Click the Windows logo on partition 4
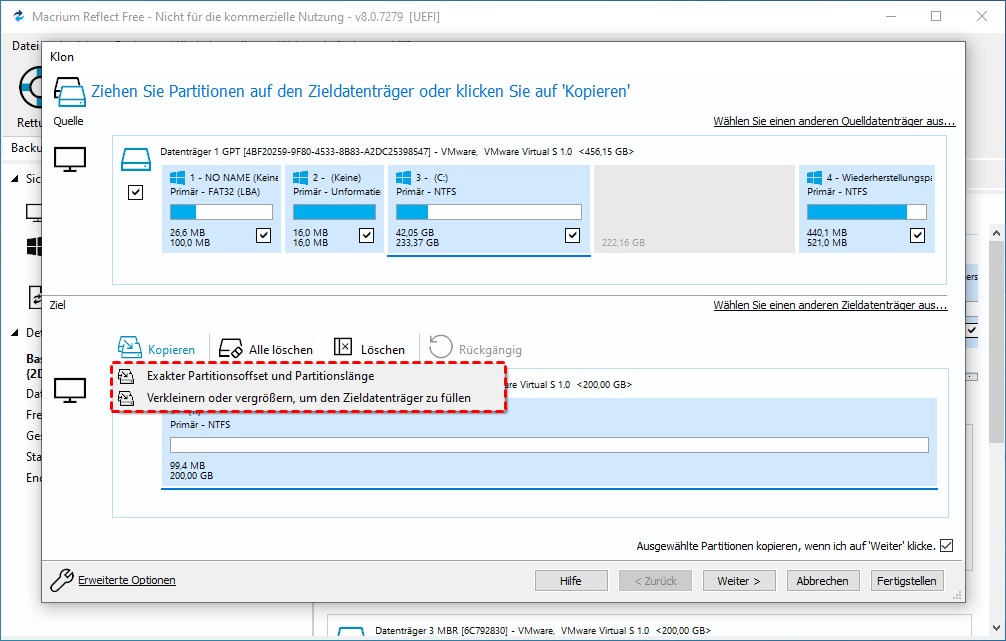This screenshot has height=641, width=1006. (815, 178)
